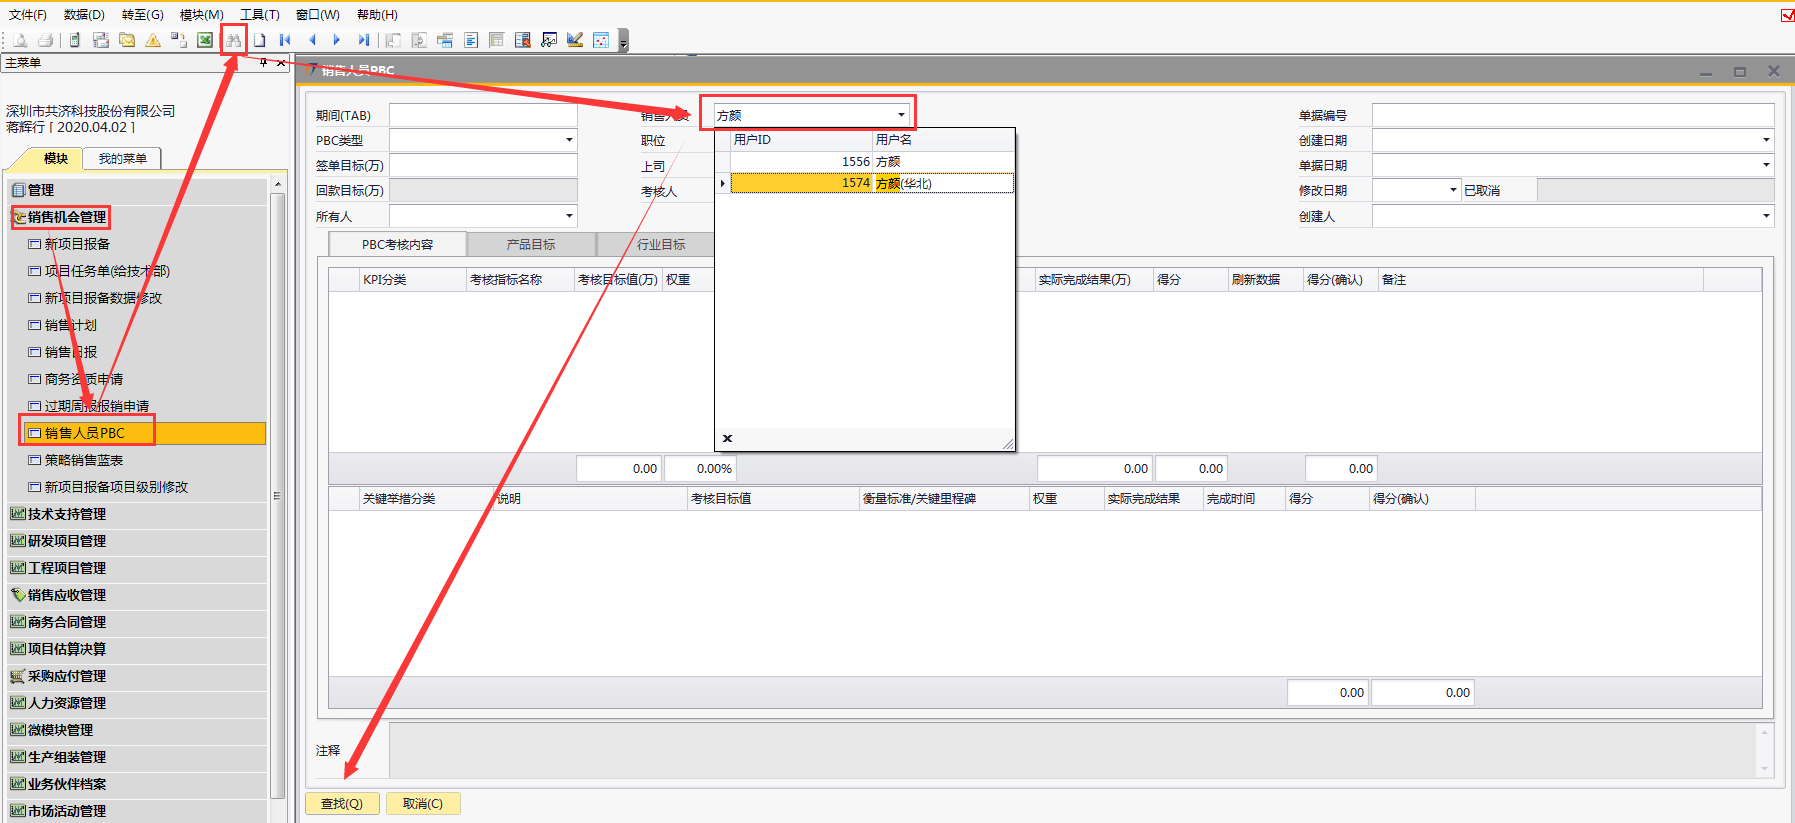Click the yellow warning triangle toolbar icon
1795x823 pixels.
(x=153, y=40)
